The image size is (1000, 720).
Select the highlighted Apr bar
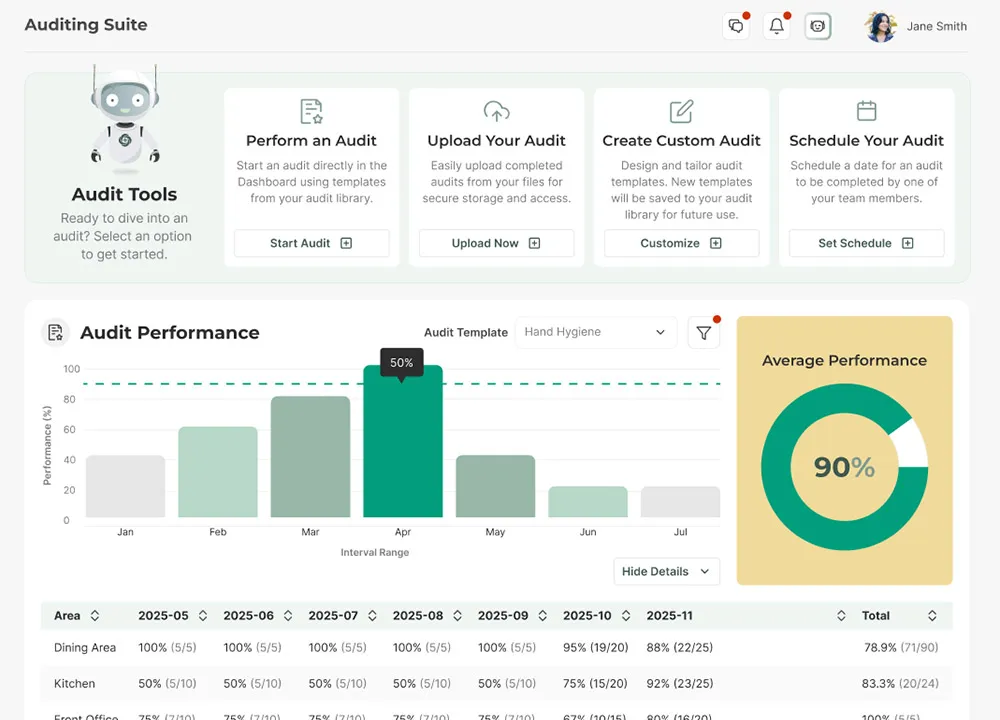click(403, 441)
